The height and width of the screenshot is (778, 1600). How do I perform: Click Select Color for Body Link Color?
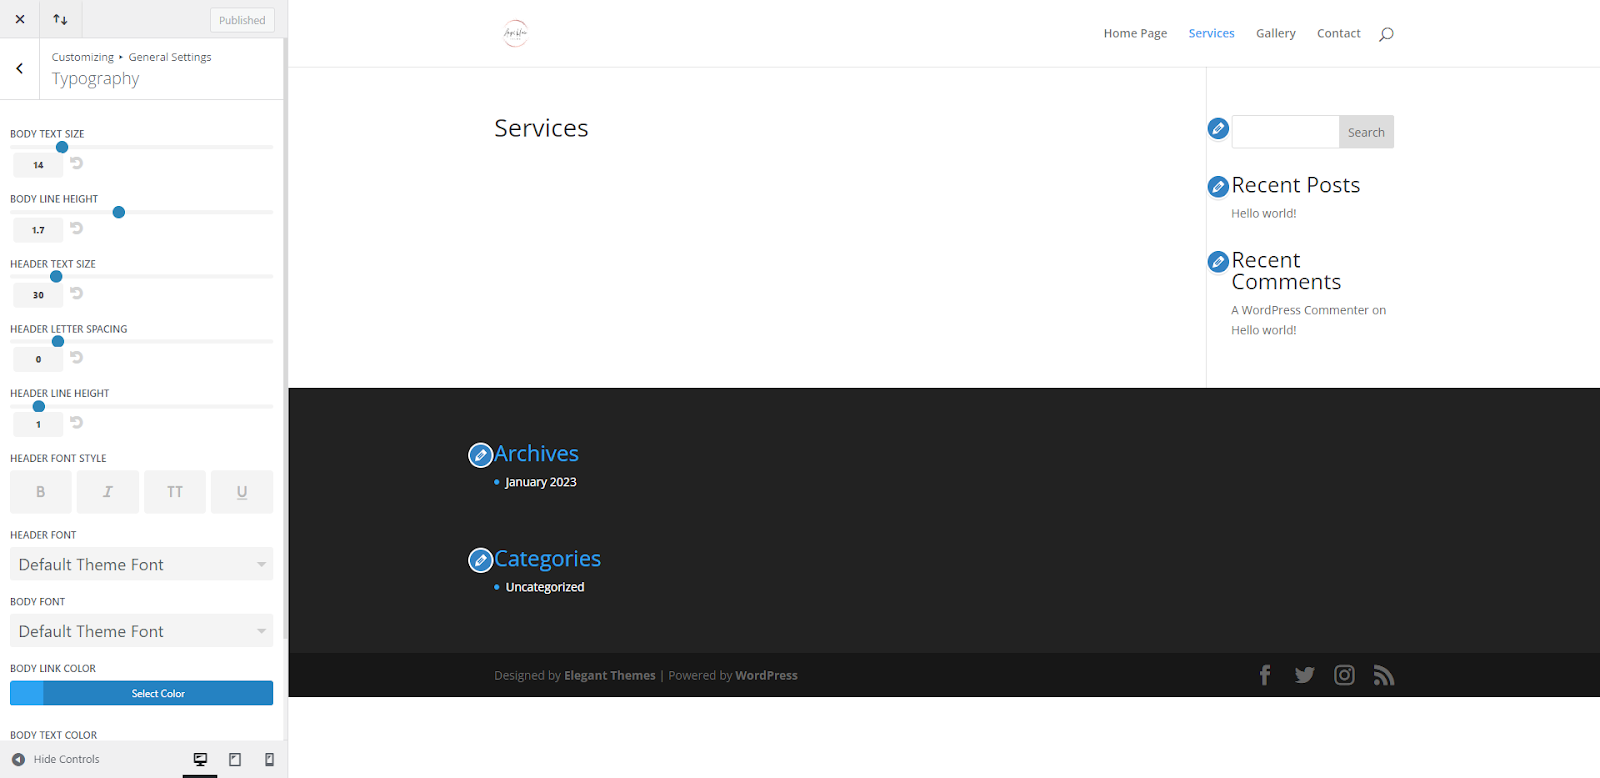point(141,693)
